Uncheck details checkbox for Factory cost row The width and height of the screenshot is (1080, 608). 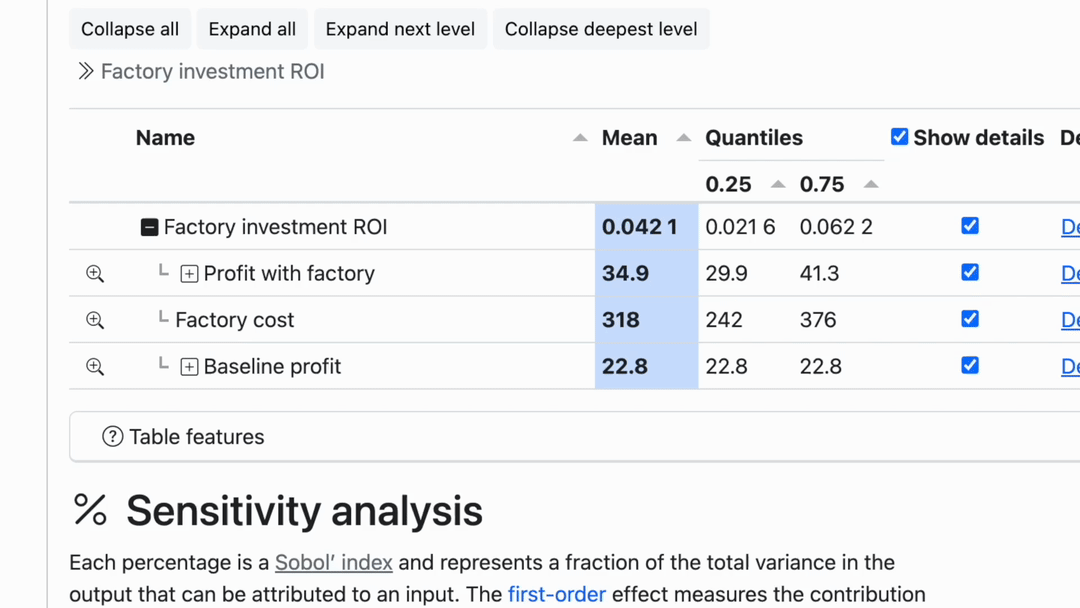[970, 319]
